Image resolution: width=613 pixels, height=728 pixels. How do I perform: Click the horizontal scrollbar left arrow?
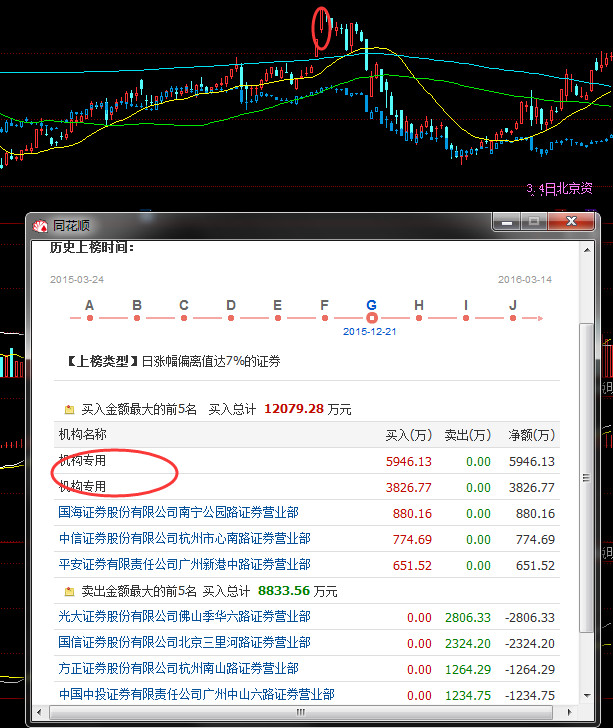tap(39, 712)
